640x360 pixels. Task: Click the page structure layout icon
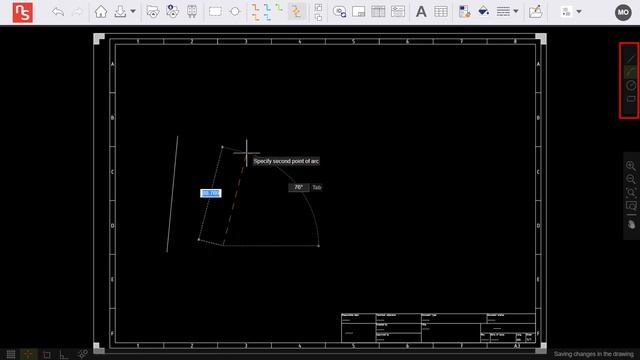[x=566, y=11]
